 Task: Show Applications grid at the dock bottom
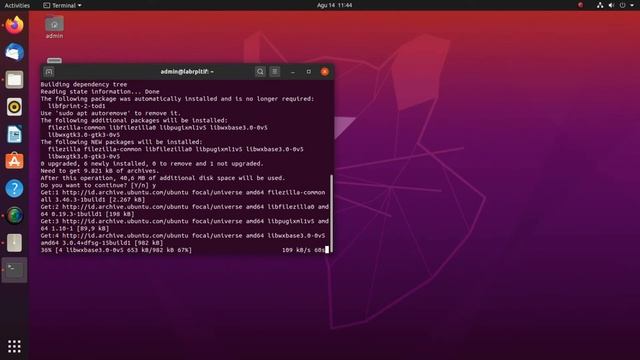click(x=14, y=347)
